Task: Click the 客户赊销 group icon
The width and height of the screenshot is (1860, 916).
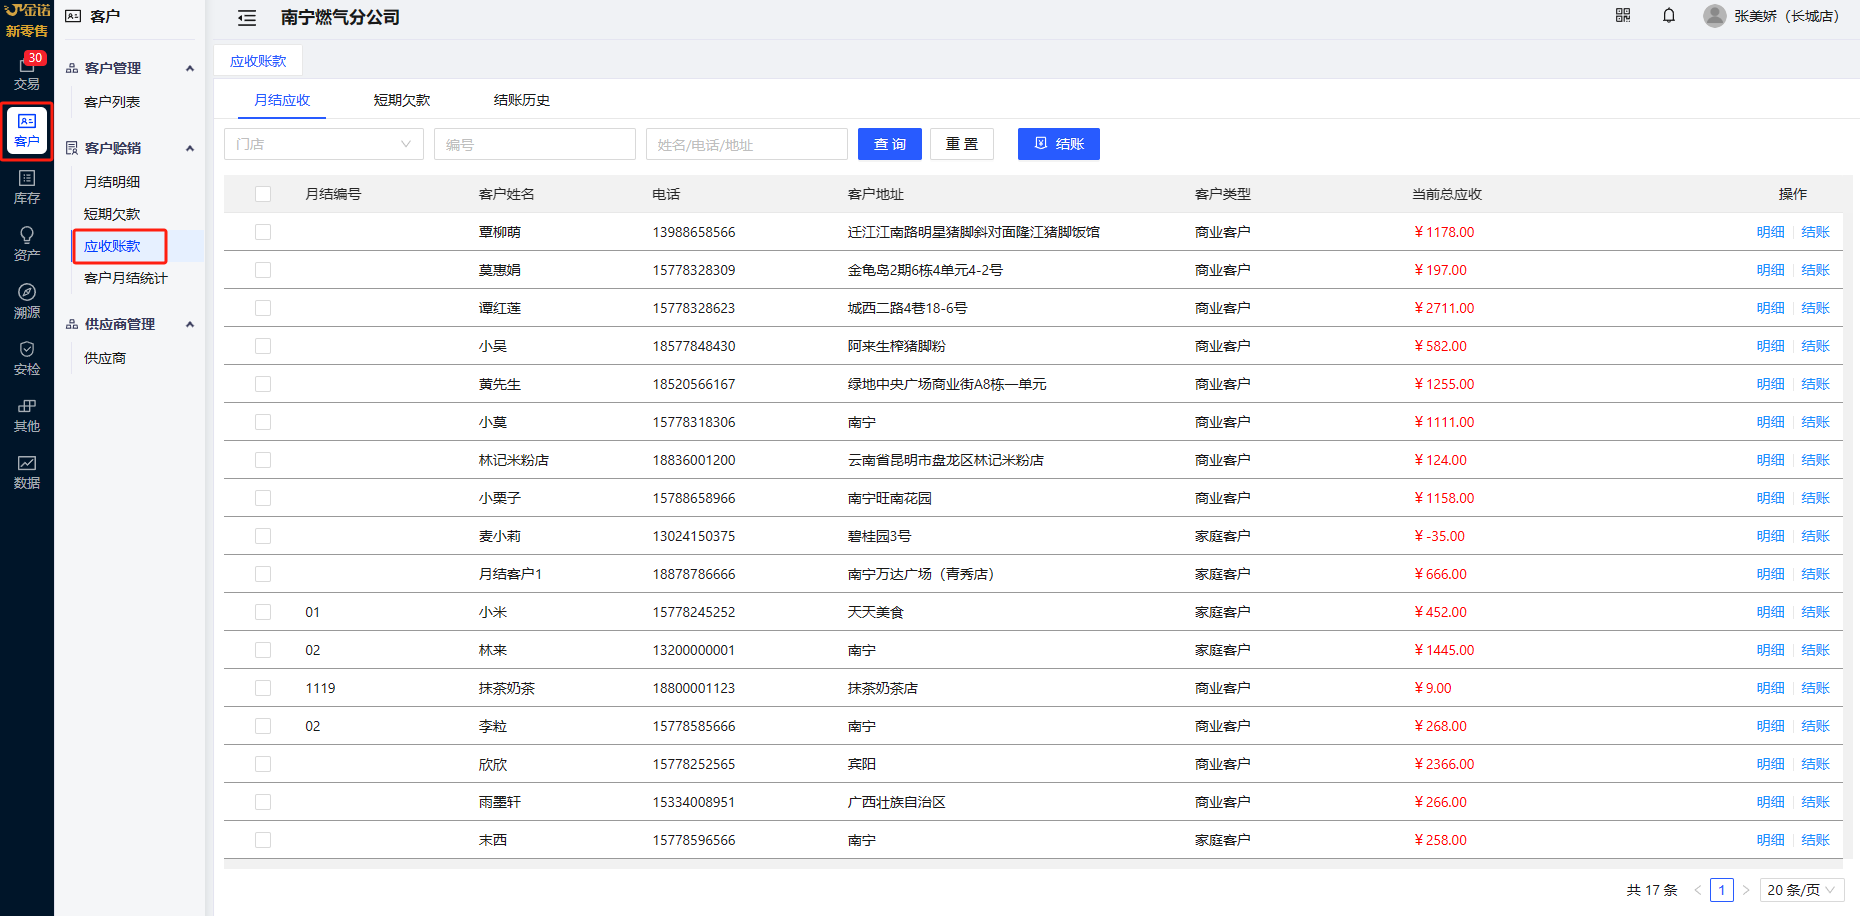Action: (72, 148)
